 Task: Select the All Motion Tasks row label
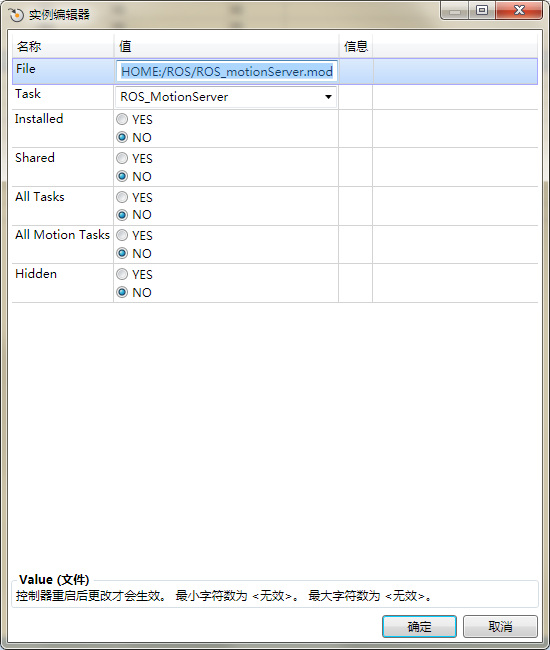click(63, 235)
